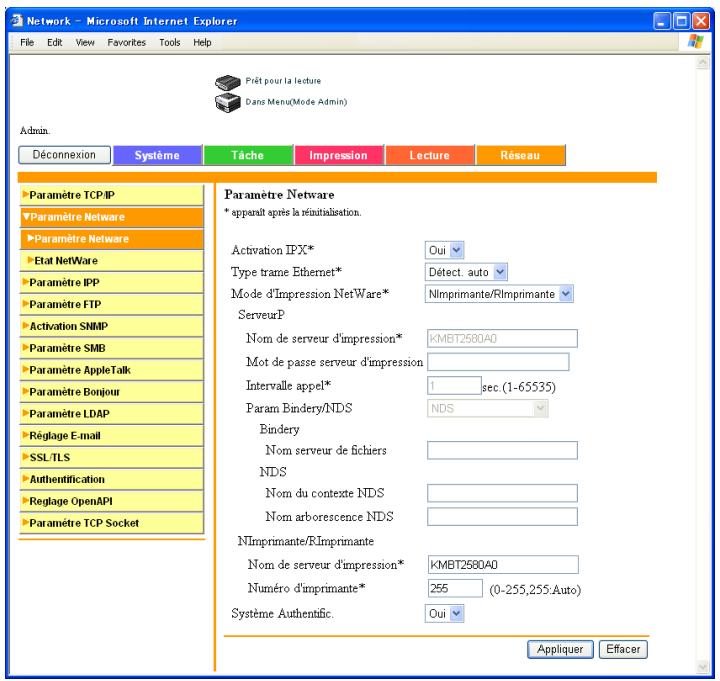Switch to the Lecture tab
Screen dimensions: 720x681
429,155
